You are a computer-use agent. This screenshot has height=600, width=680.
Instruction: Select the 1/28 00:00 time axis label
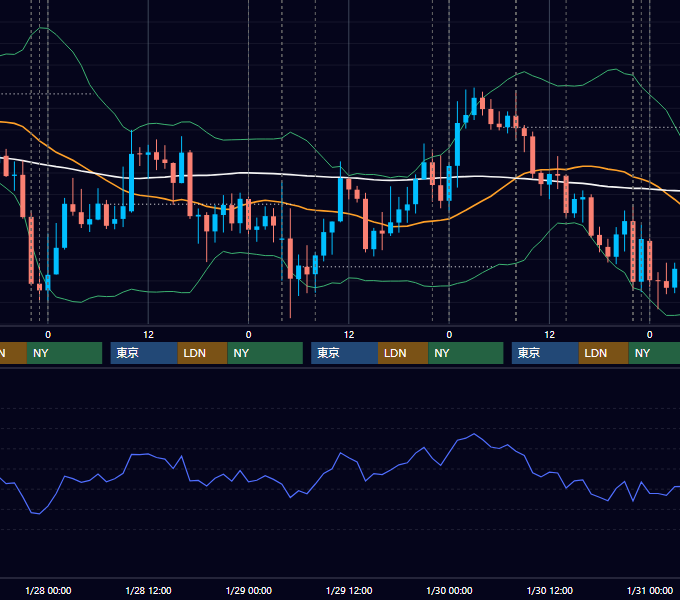(x=48, y=590)
